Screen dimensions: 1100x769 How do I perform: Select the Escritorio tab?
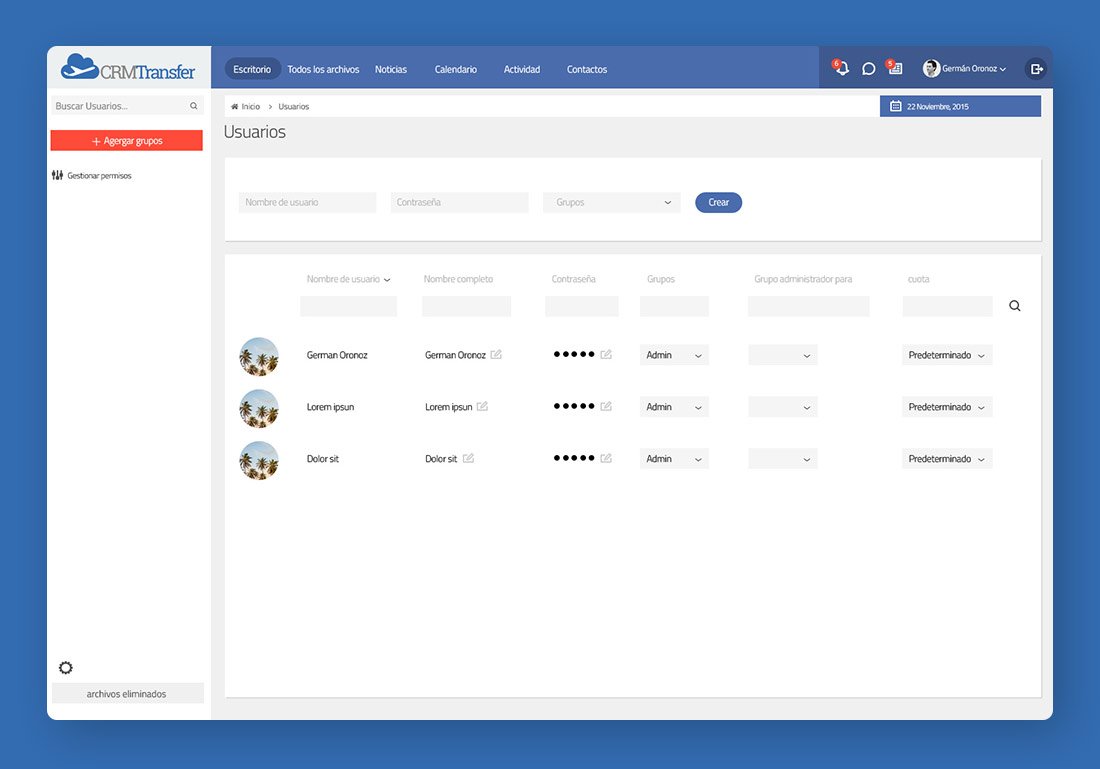[252, 69]
